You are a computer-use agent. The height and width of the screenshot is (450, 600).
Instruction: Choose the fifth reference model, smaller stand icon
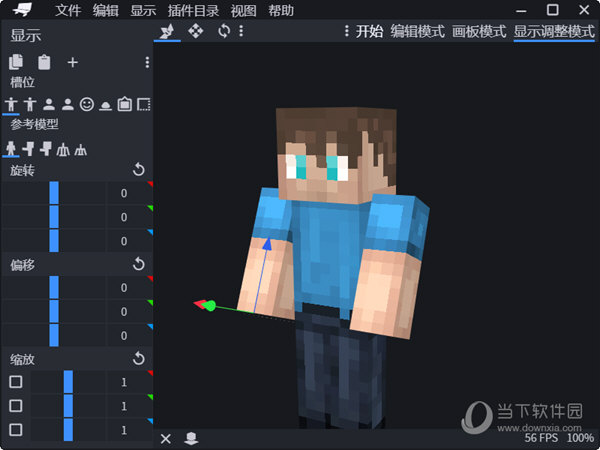pos(80,149)
